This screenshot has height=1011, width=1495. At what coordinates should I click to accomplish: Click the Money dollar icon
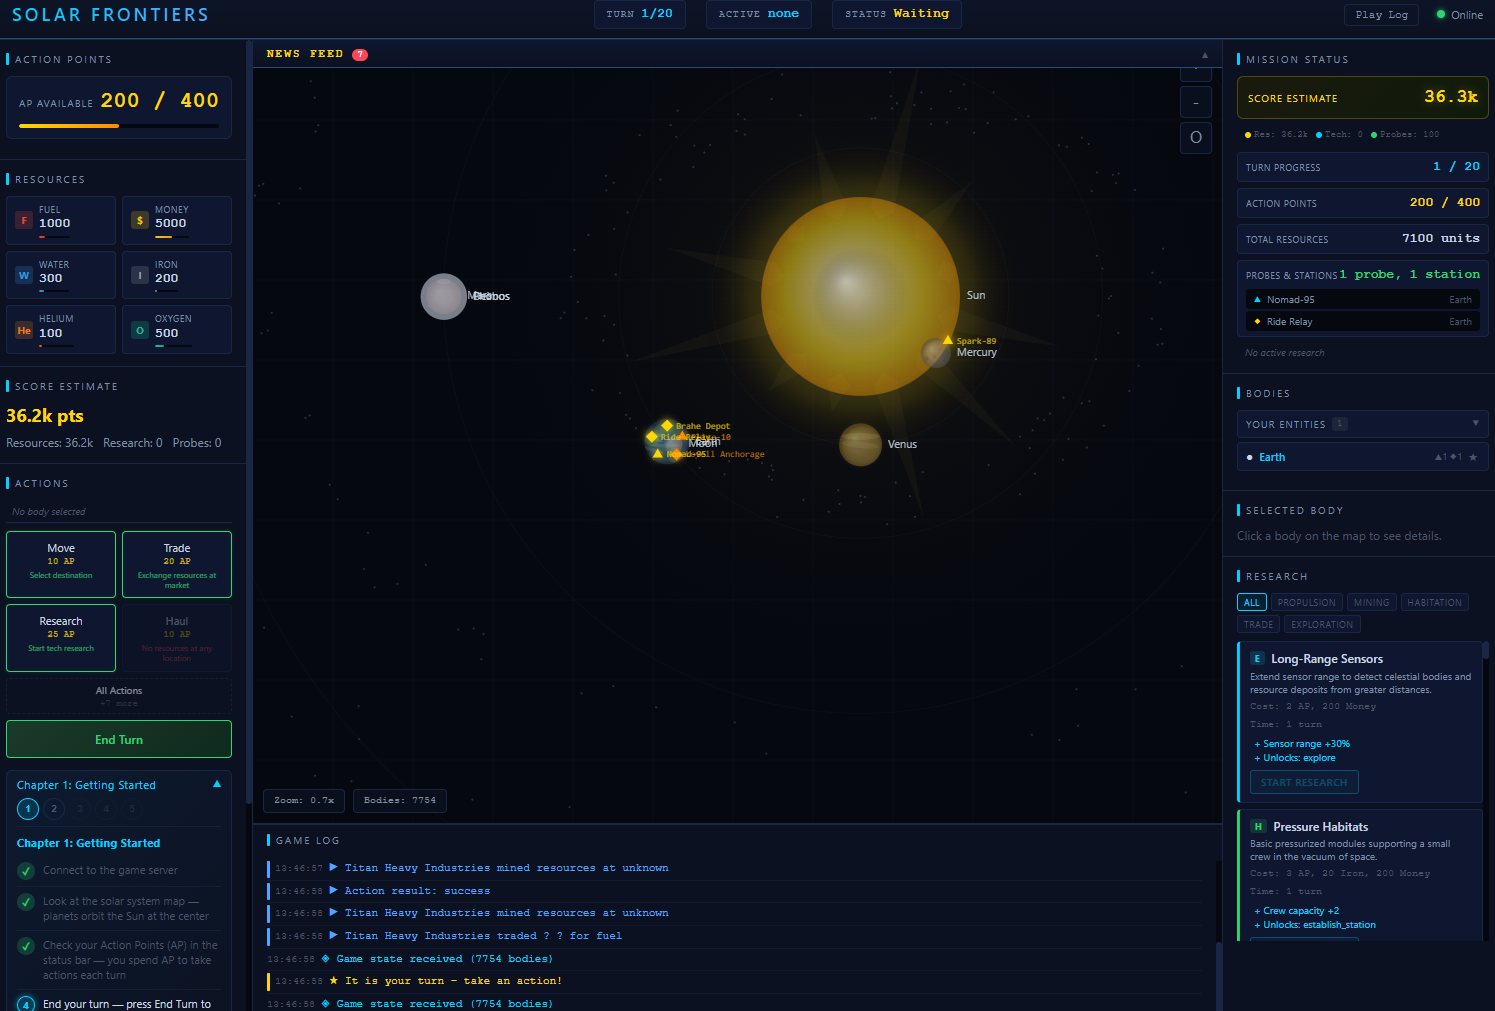(139, 220)
